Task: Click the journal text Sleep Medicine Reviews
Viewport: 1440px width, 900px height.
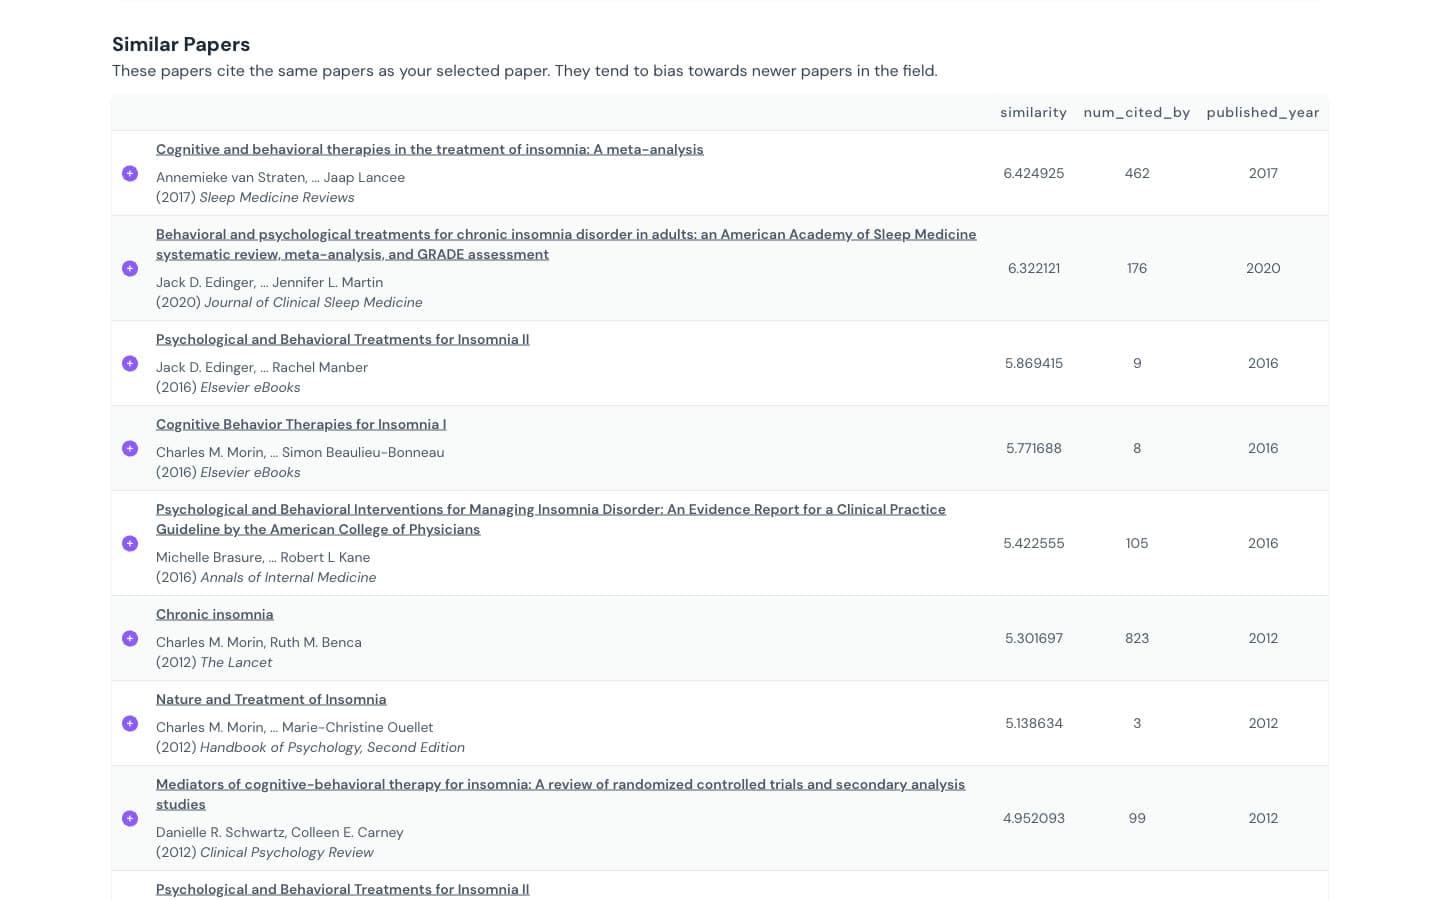Action: [277, 197]
